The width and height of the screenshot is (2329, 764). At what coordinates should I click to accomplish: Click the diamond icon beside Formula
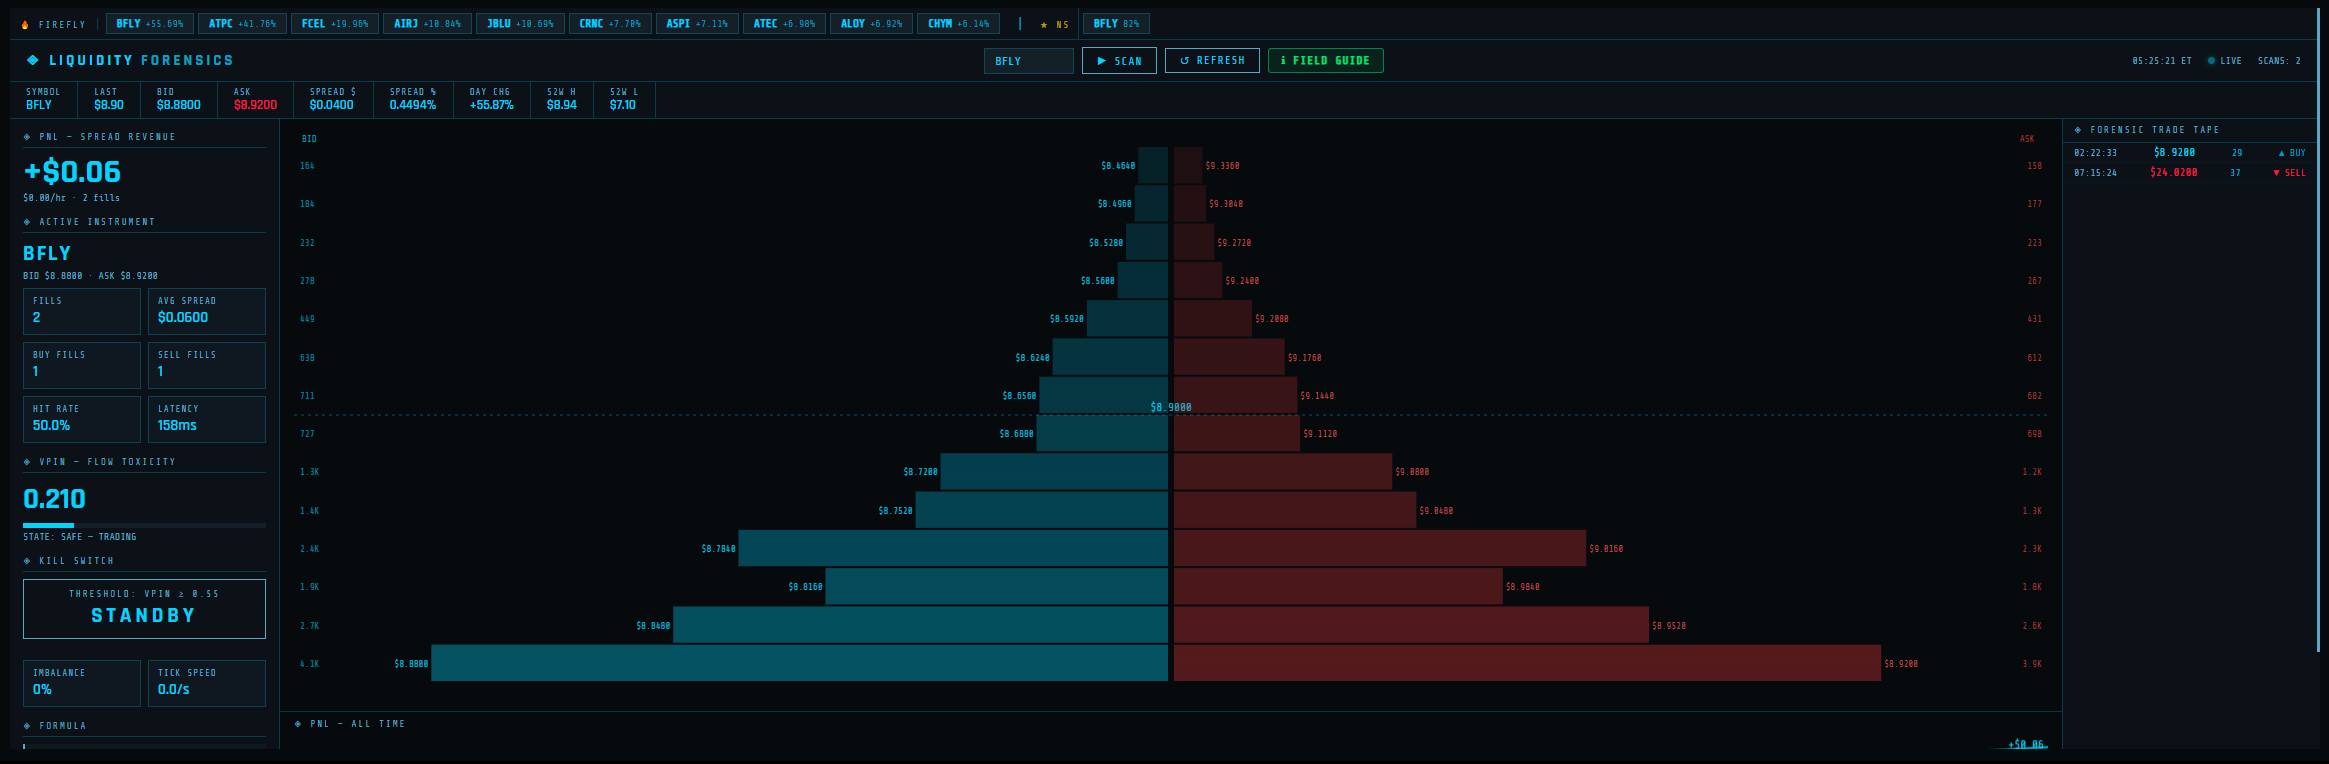coord(27,726)
